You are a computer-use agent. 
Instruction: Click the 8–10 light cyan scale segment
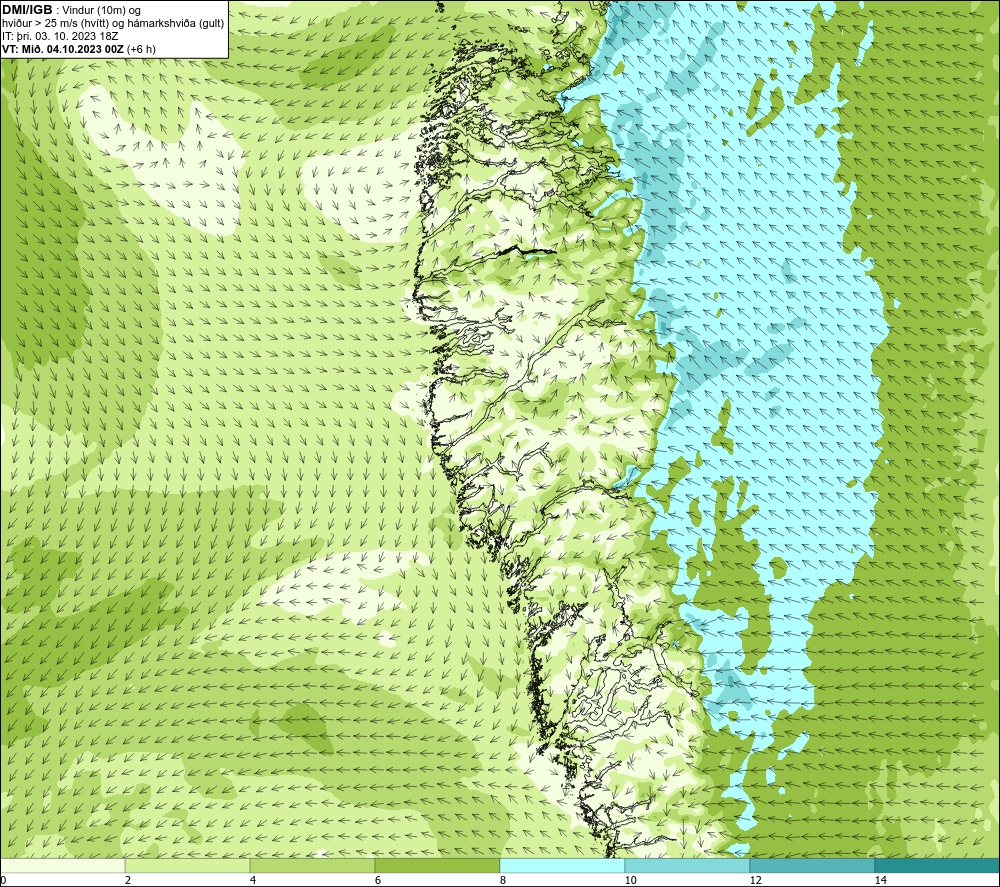click(x=562, y=865)
